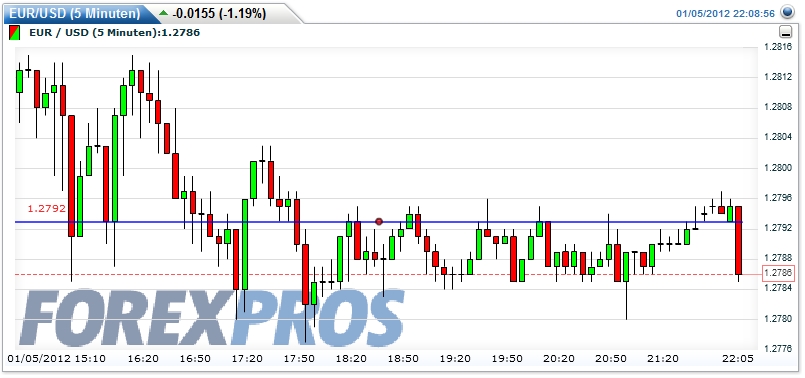Click the 1.2800 price axis label
Image resolution: width=805 pixels, height=378 pixels.
777,167
